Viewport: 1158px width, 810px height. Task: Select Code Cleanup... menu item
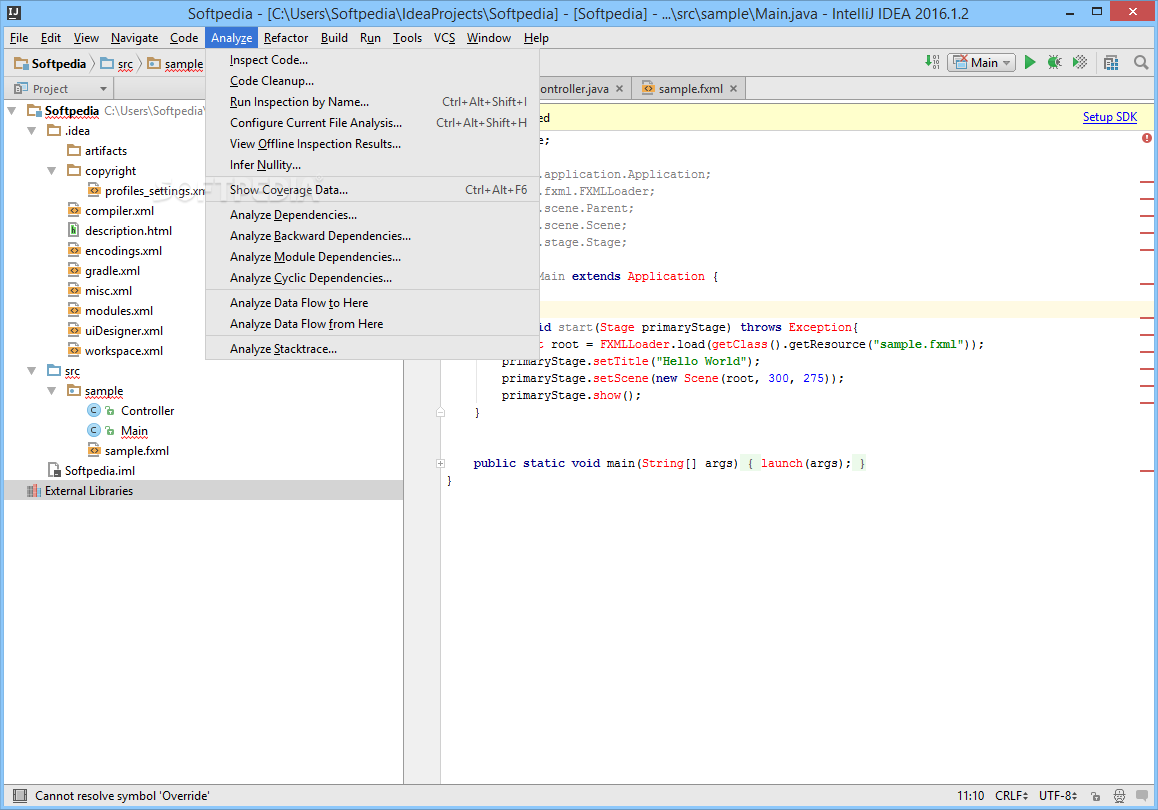click(x=372, y=81)
